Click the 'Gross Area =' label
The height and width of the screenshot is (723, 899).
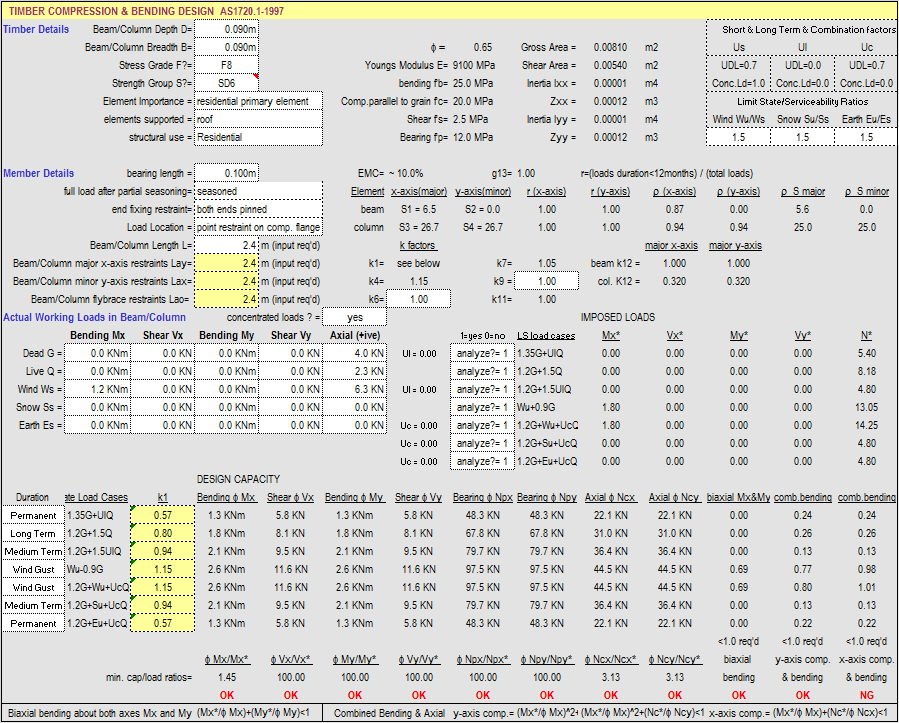tap(548, 47)
